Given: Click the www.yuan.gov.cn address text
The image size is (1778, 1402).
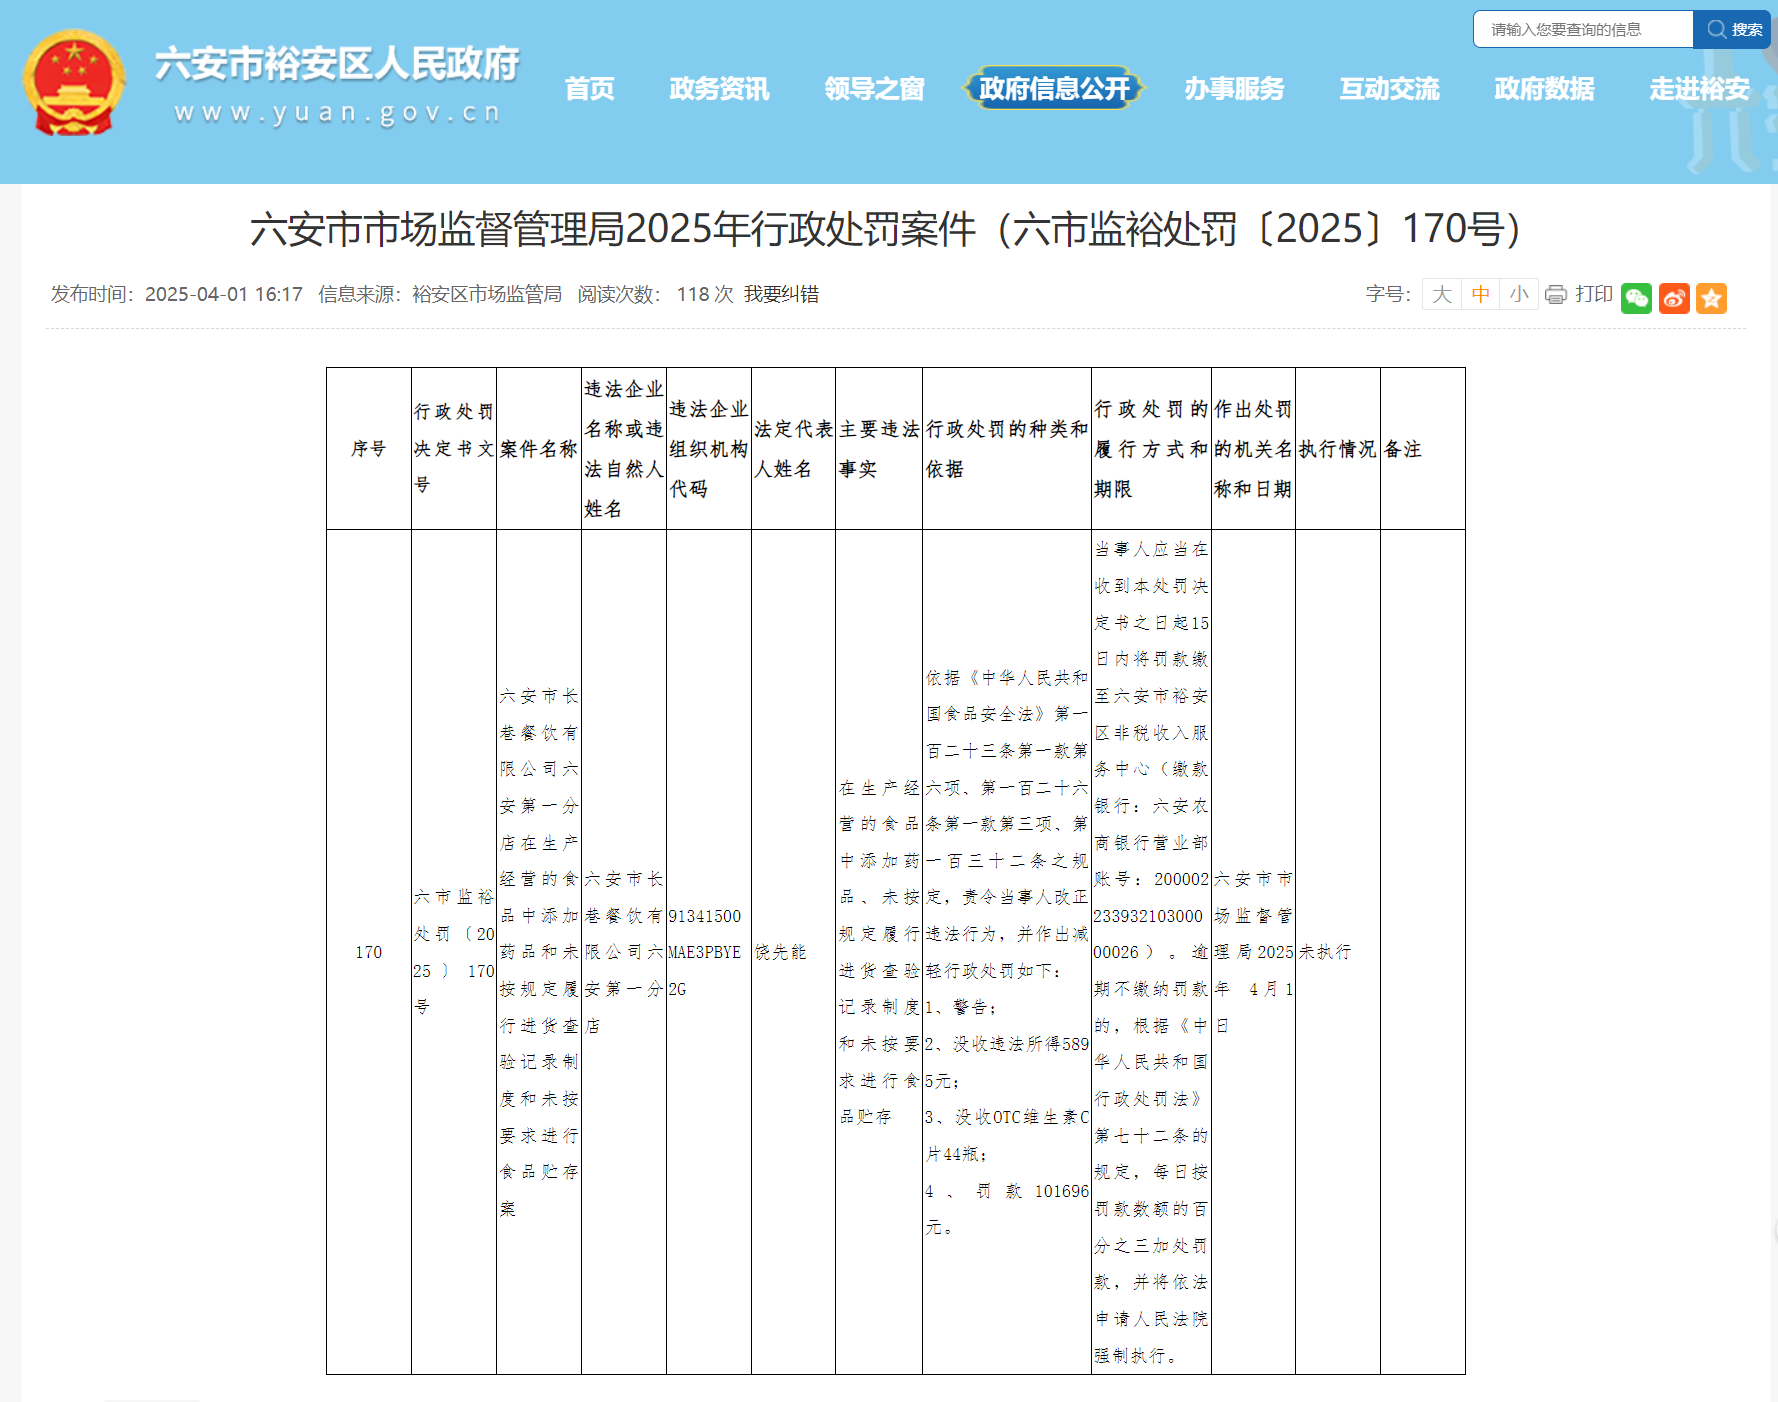Looking at the screenshot, I should tap(337, 113).
